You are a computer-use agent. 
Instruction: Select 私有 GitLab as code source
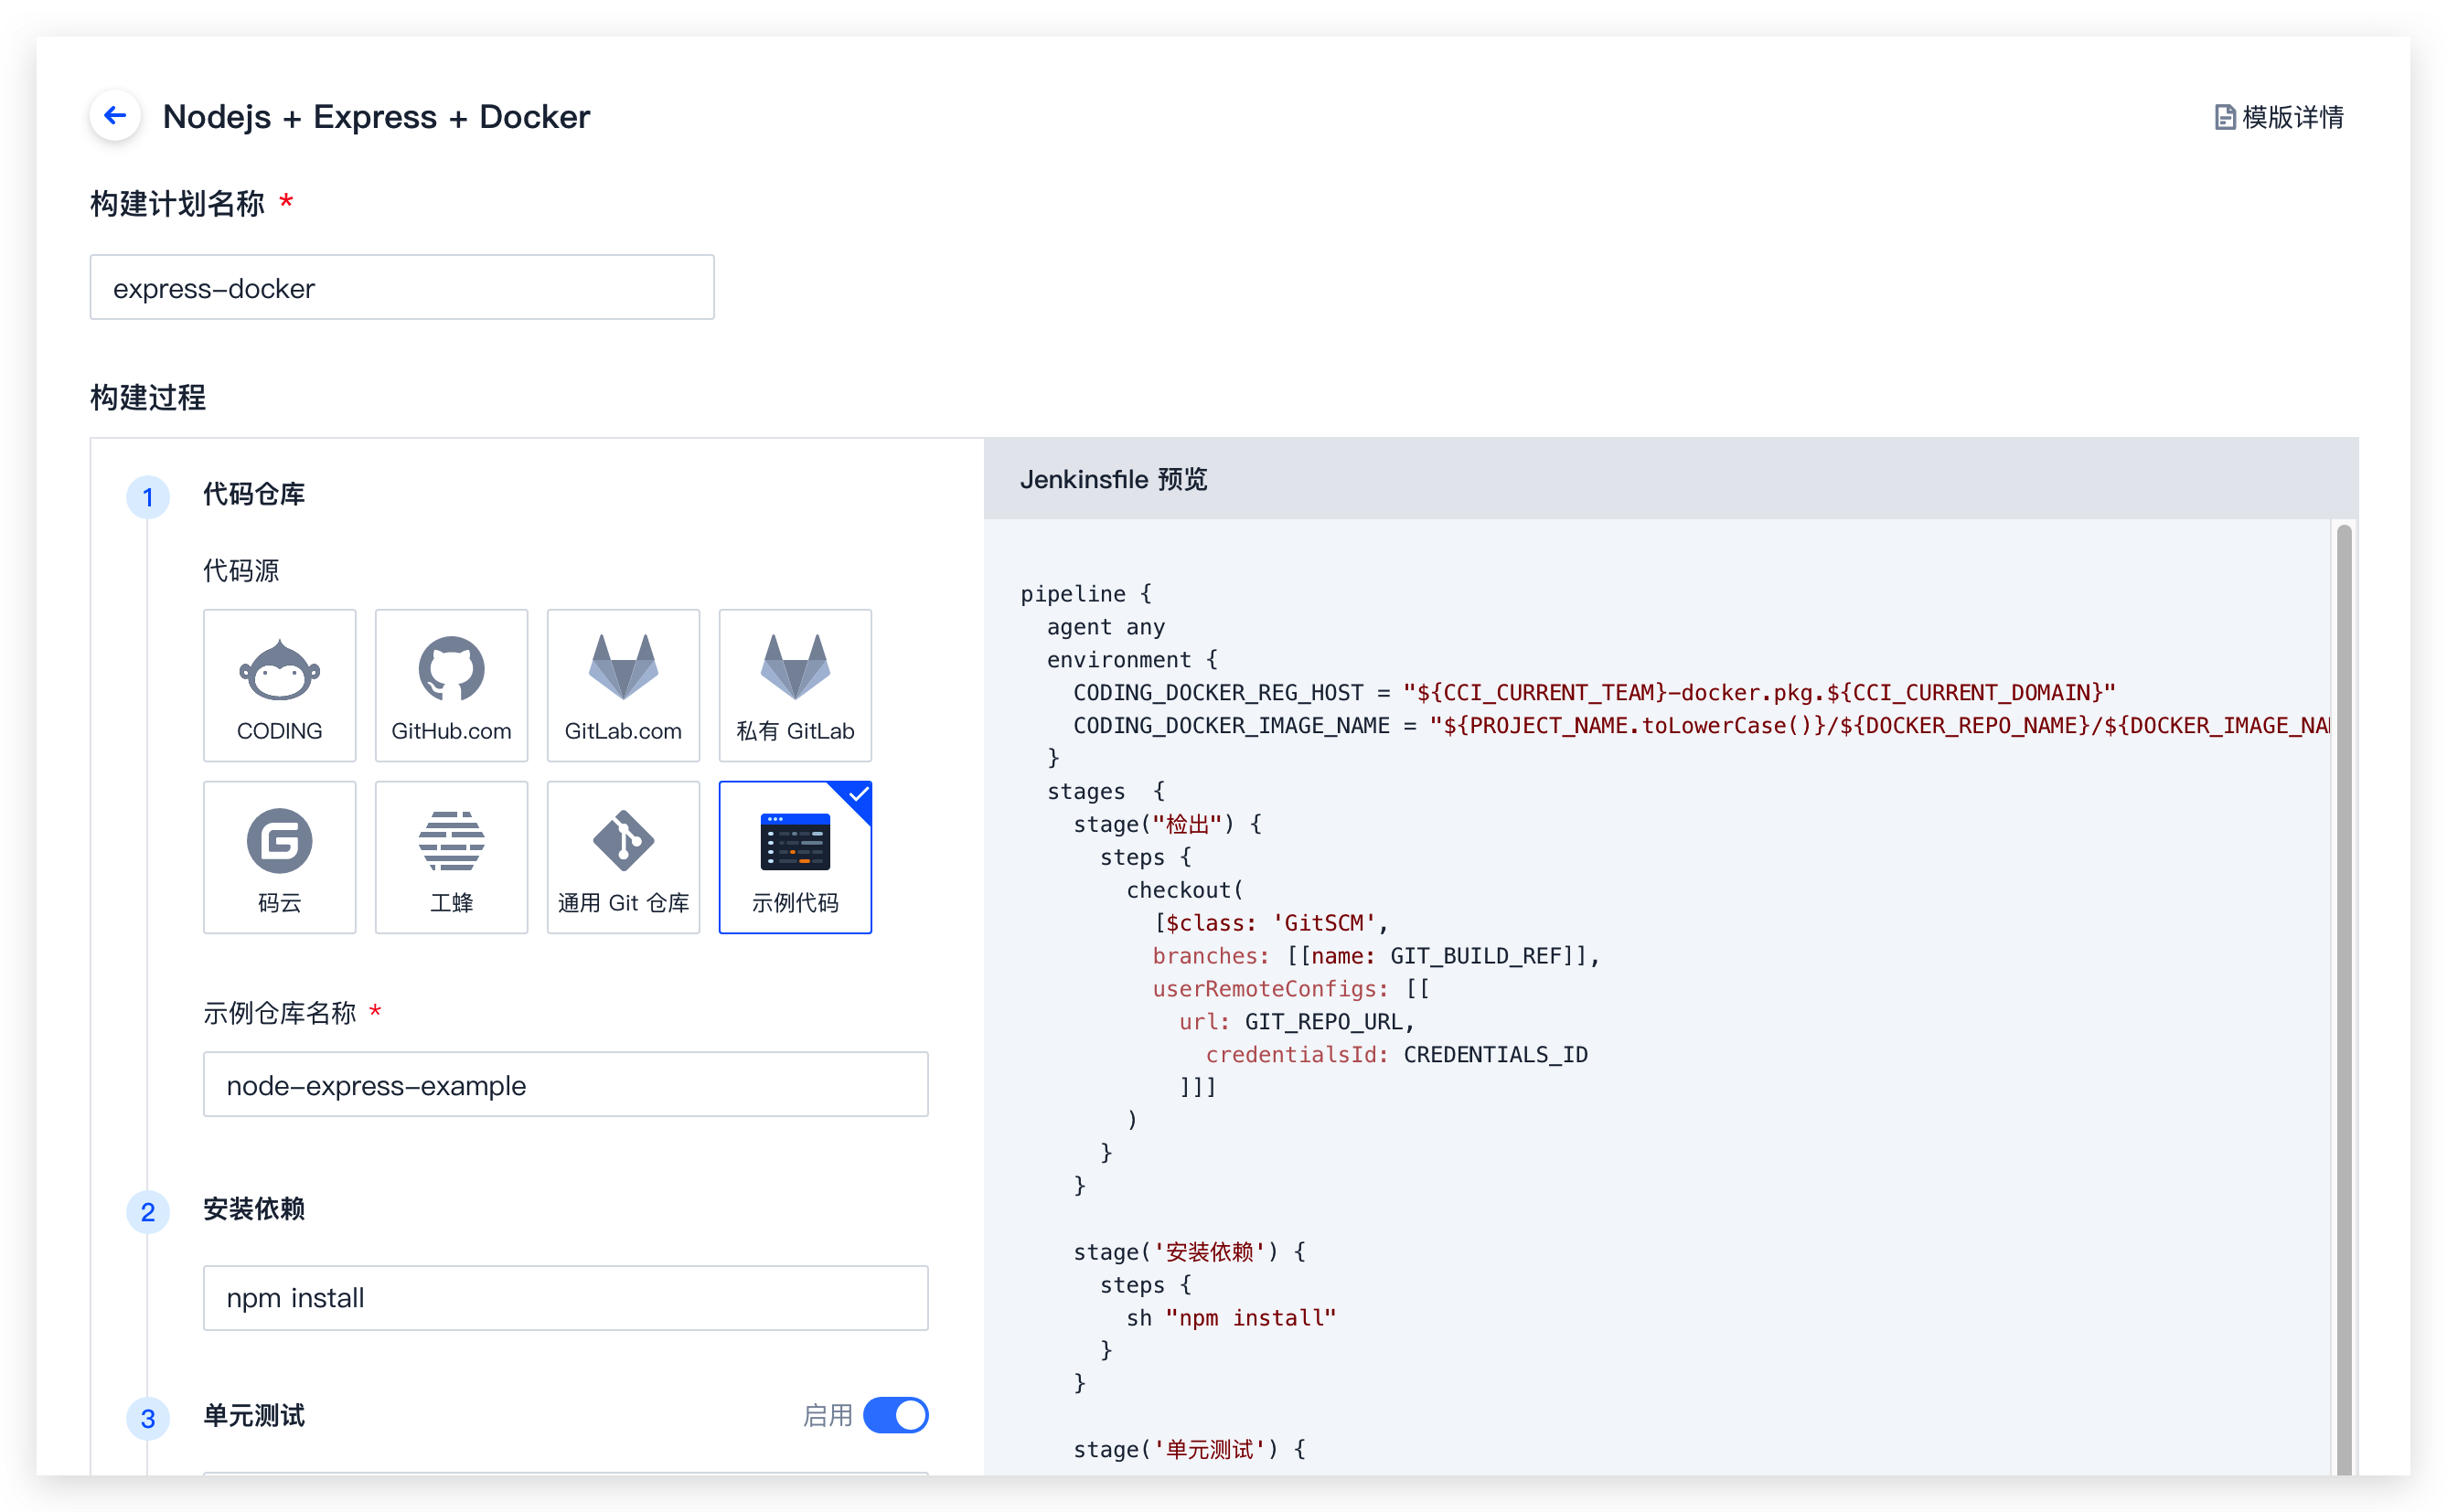click(x=796, y=686)
